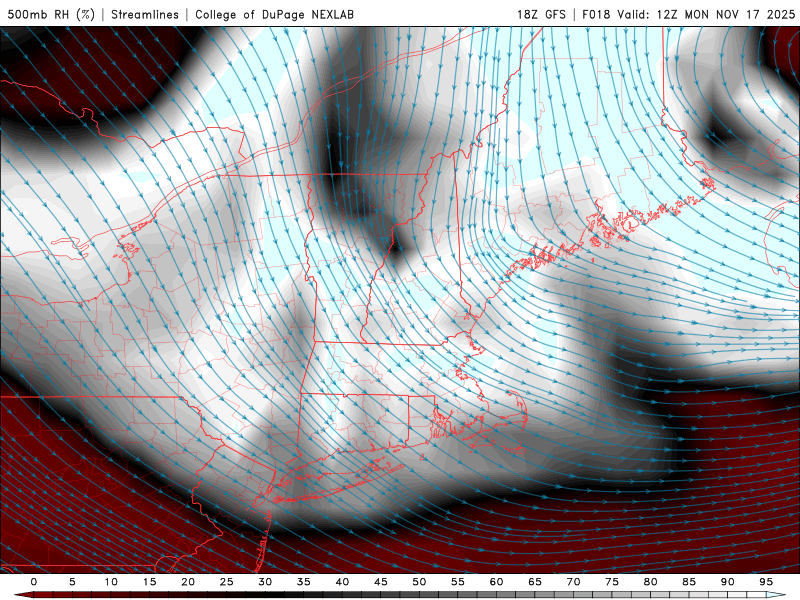Click the colorbar value label "70"
The image size is (800, 600).
pyautogui.click(x=573, y=582)
